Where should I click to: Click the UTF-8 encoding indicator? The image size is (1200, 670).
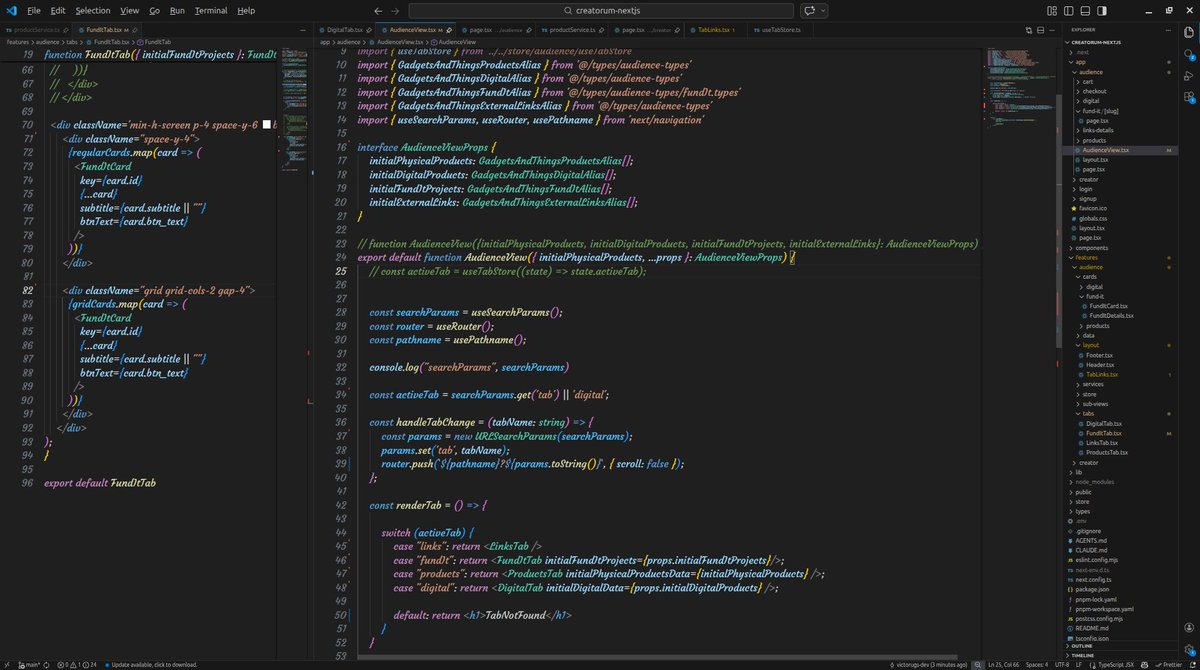(1062, 664)
